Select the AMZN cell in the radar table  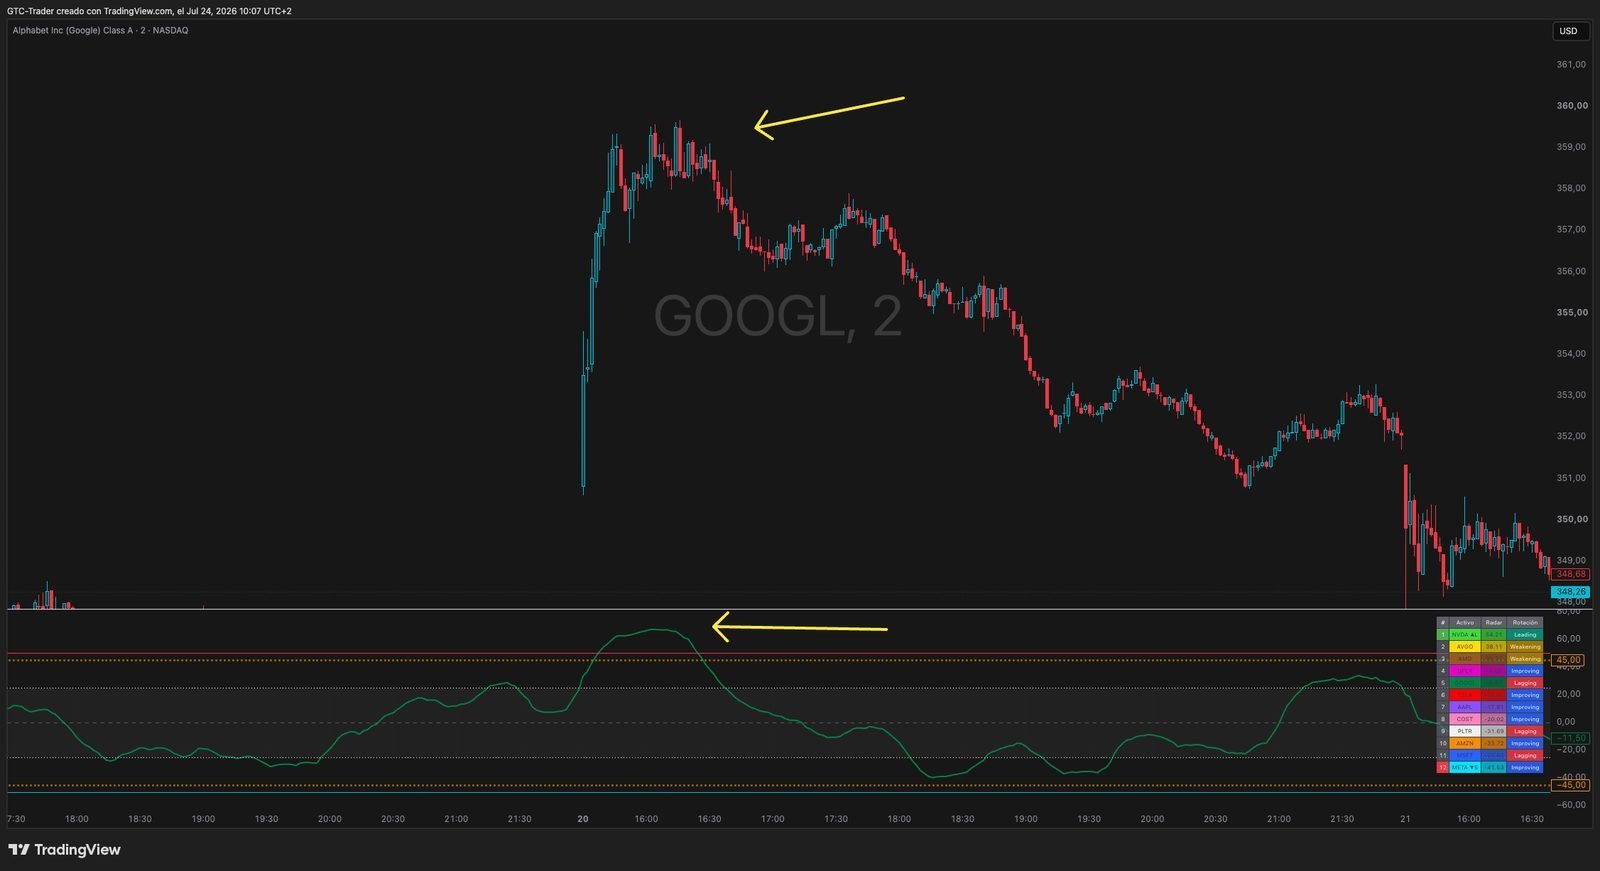[1465, 743]
